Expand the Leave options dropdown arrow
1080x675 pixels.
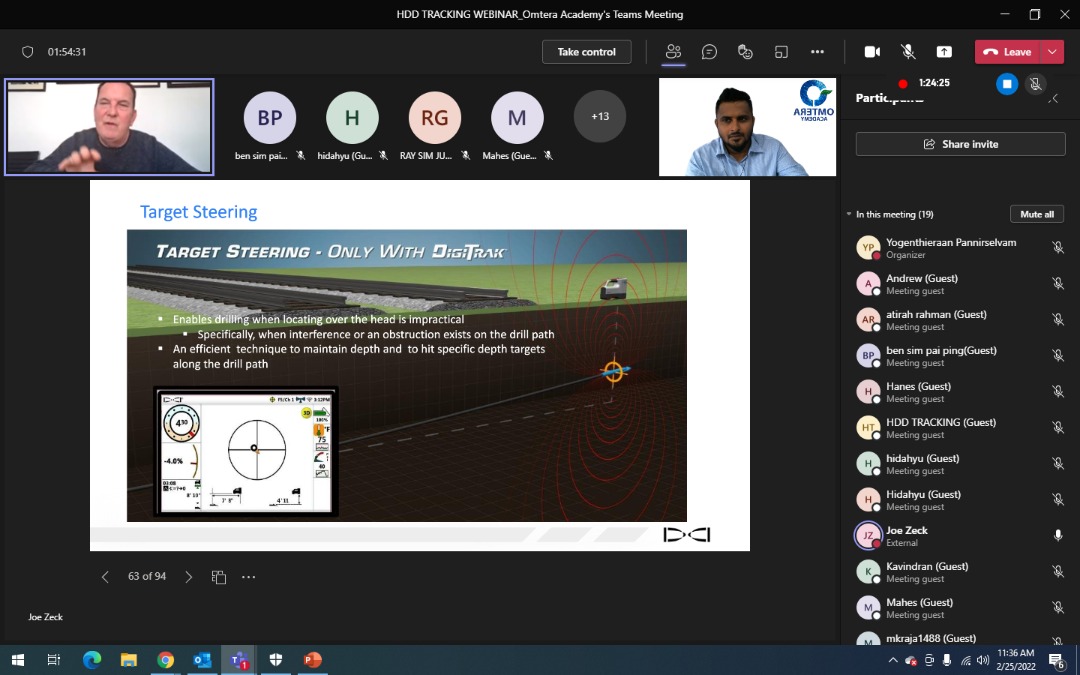1052,52
